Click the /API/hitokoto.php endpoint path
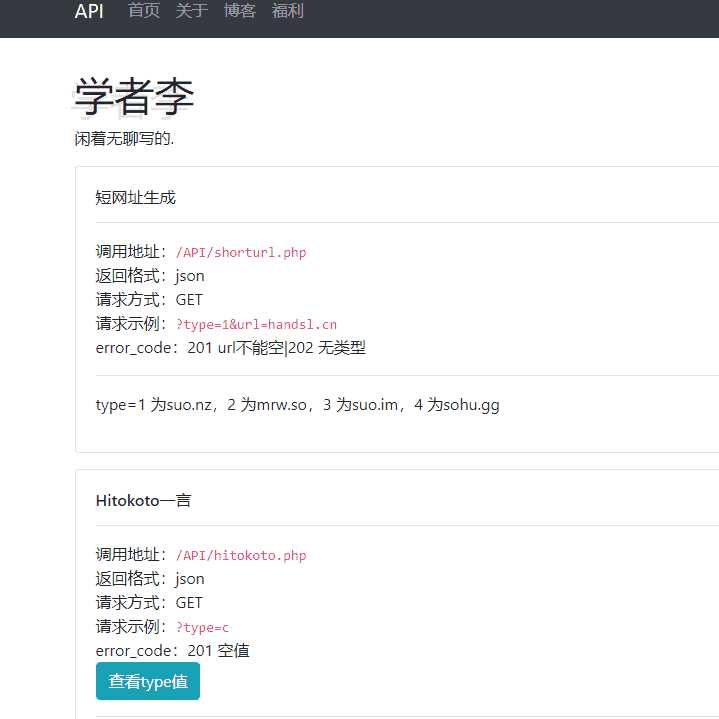The image size is (719, 719). 241,556
